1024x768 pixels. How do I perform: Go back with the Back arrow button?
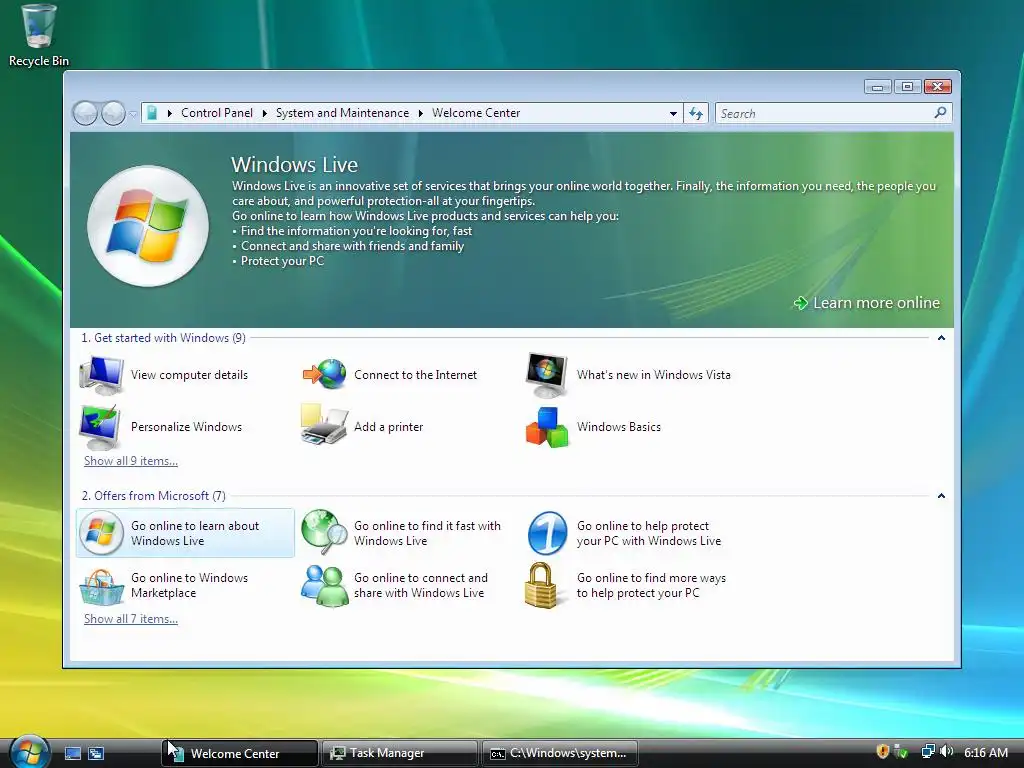pos(85,114)
